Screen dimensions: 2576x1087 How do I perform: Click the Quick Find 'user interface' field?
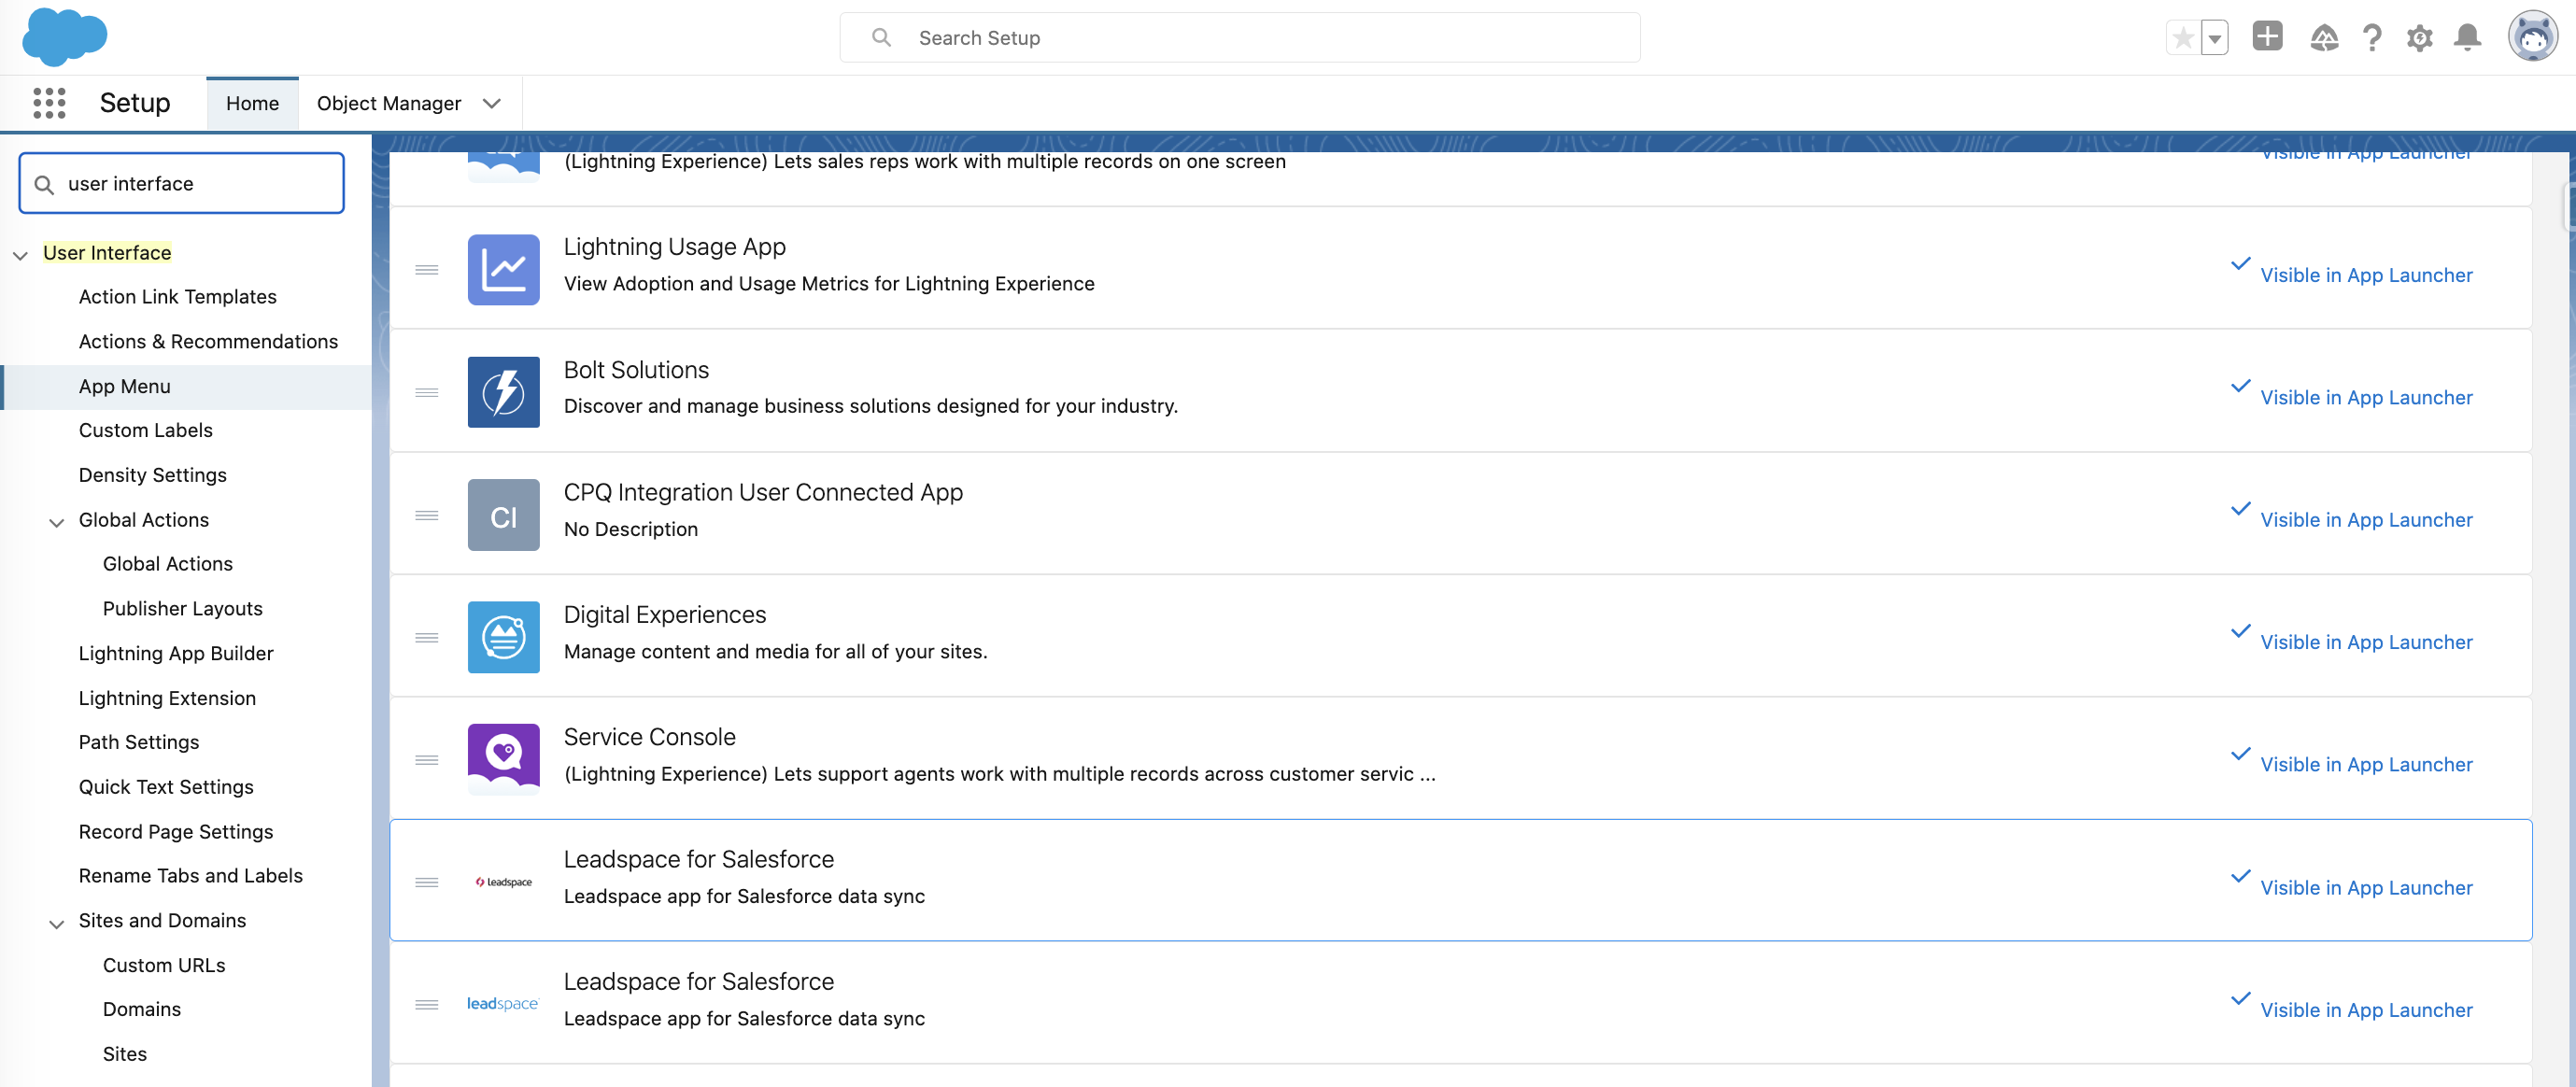click(x=182, y=184)
